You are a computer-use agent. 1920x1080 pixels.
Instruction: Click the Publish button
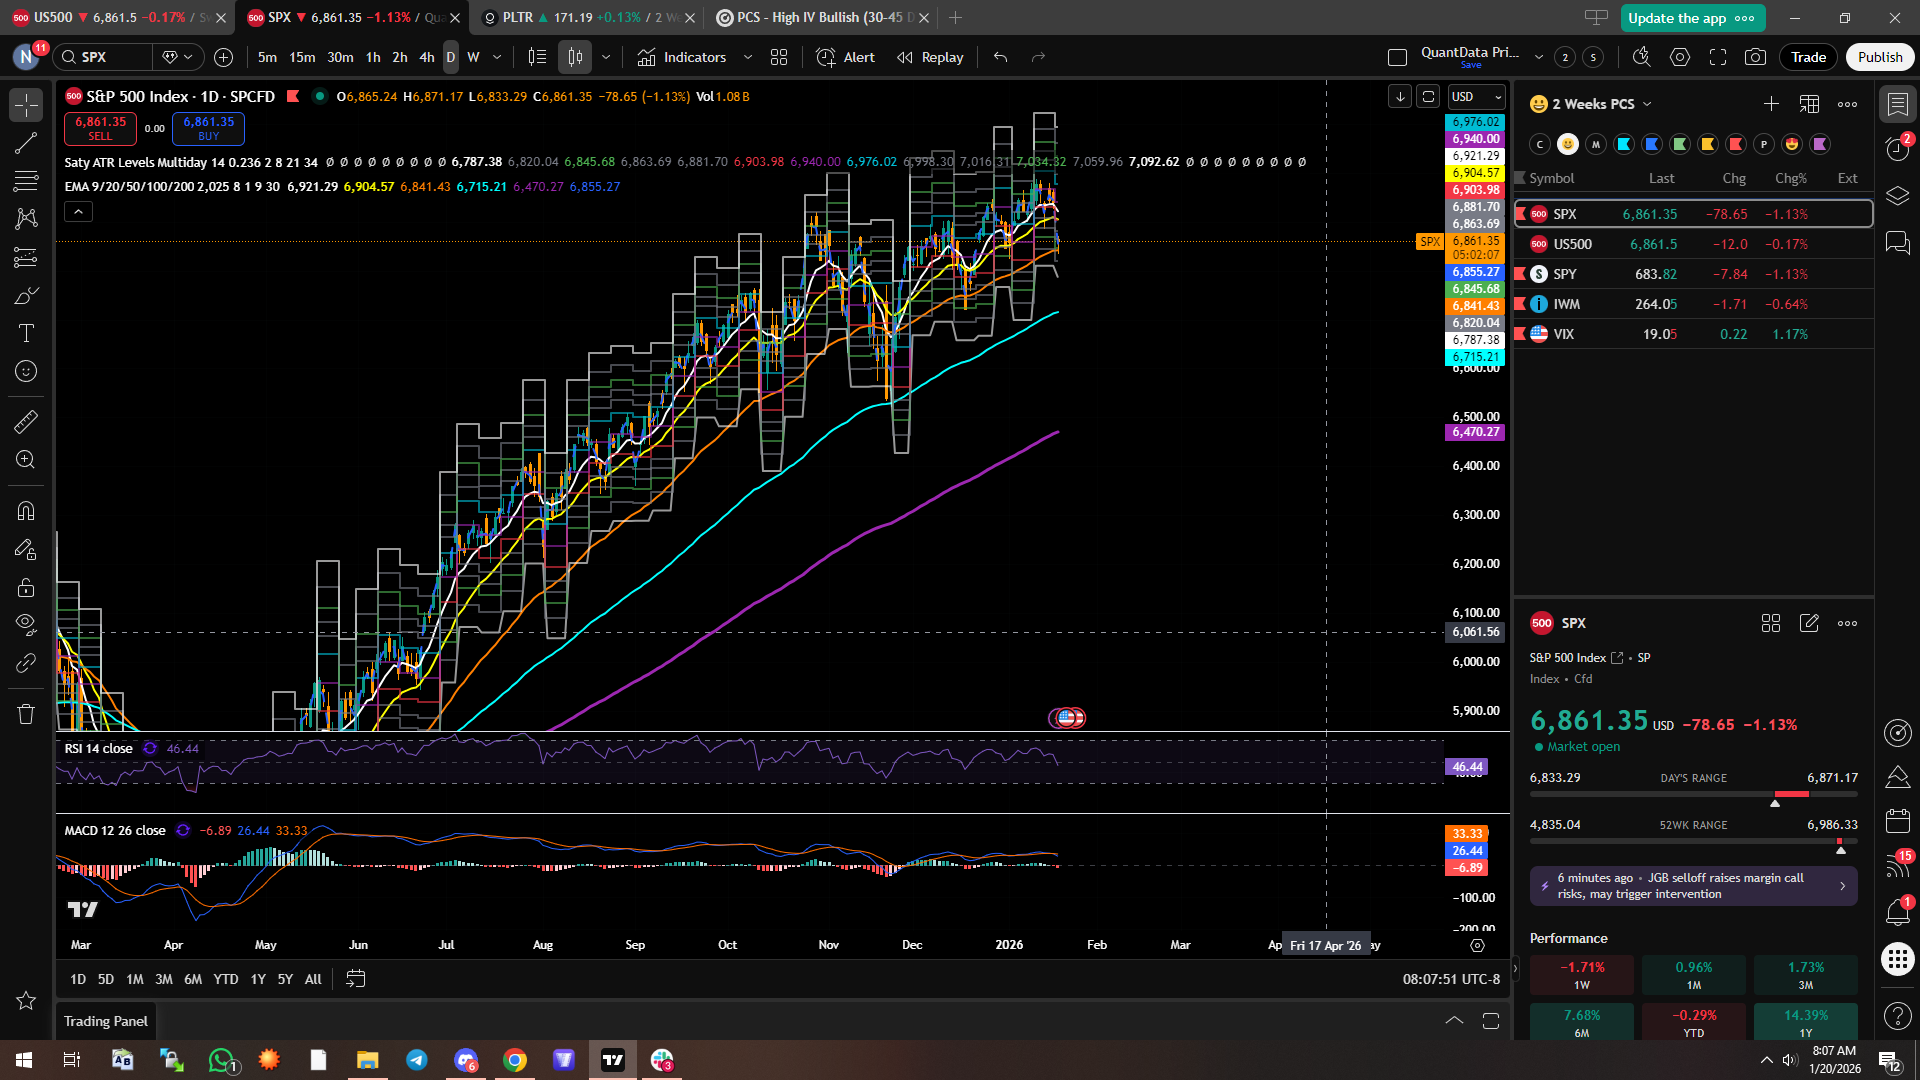1879,57
